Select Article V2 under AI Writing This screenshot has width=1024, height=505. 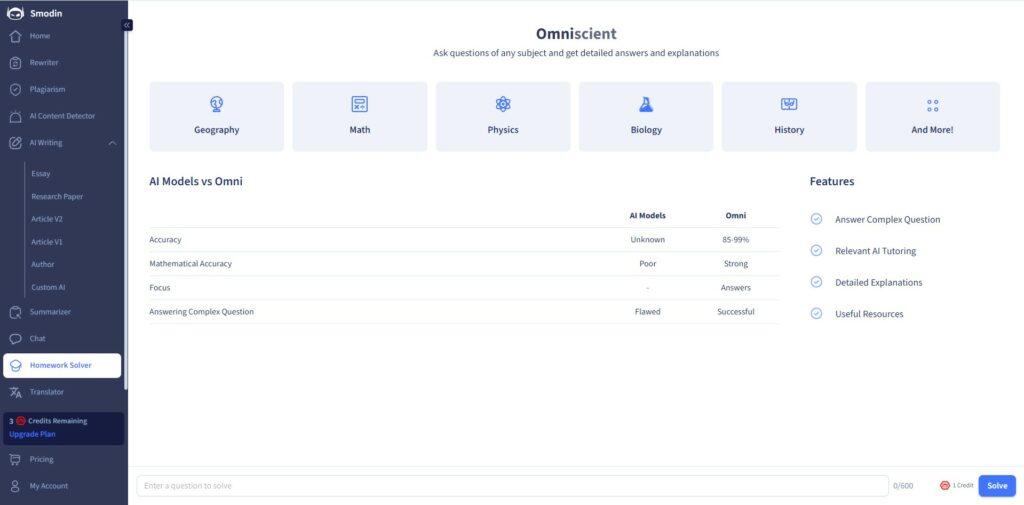47,220
